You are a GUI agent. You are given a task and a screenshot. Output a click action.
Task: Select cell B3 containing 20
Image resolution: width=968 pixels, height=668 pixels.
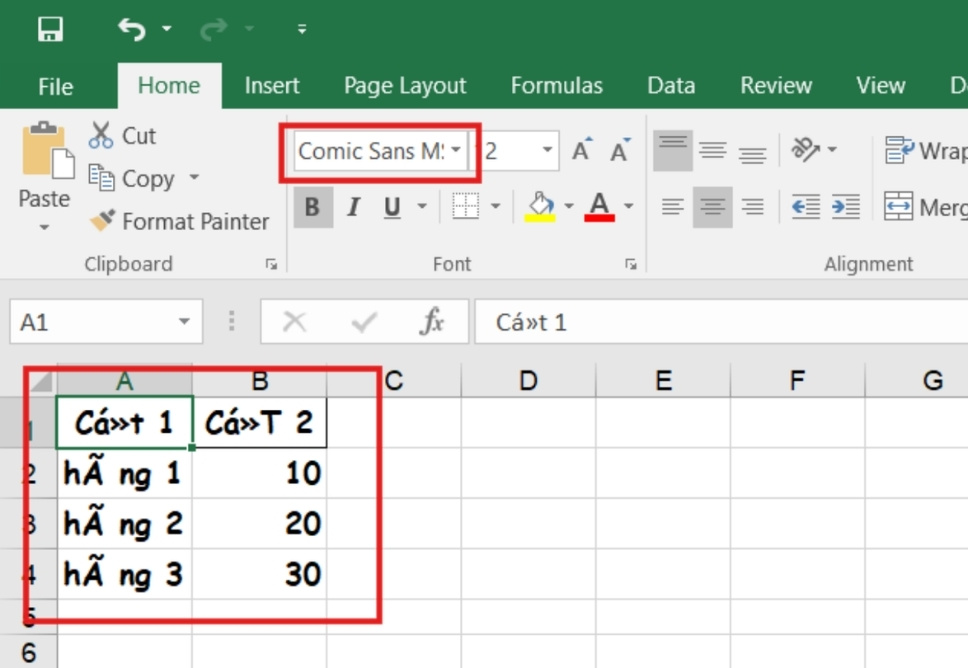click(260, 523)
